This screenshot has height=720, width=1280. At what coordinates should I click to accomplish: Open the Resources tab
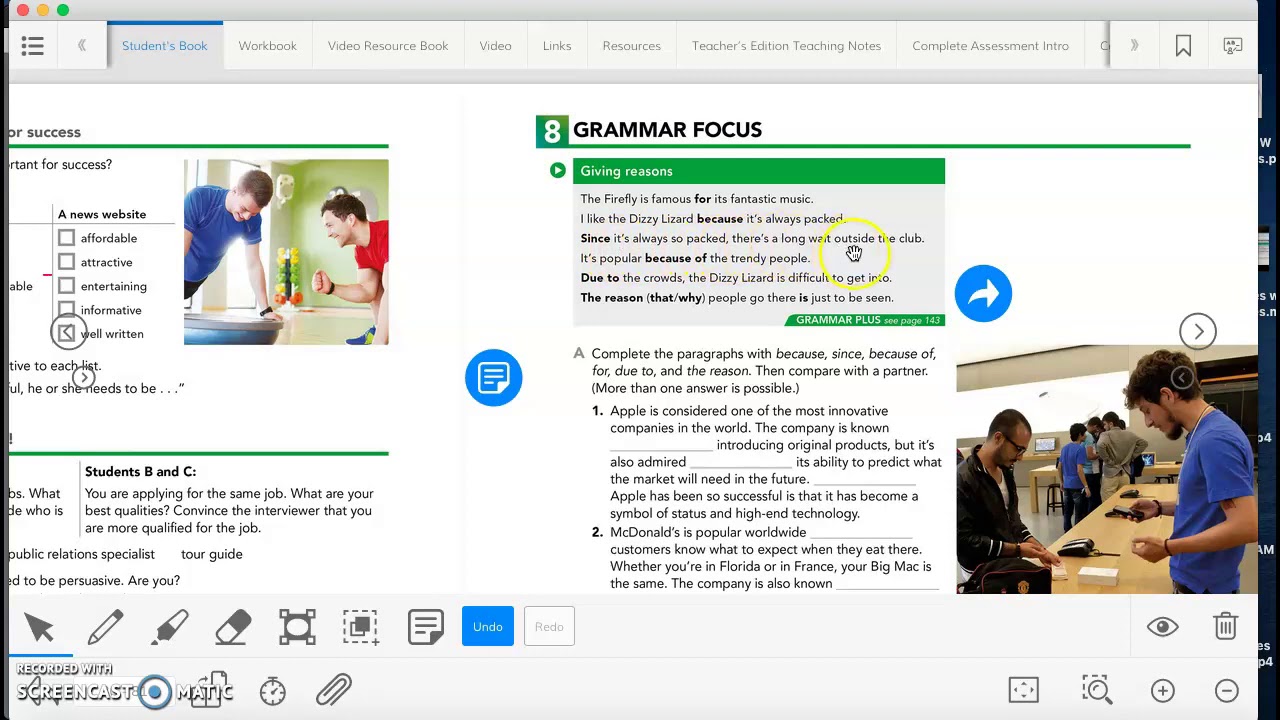[631, 46]
